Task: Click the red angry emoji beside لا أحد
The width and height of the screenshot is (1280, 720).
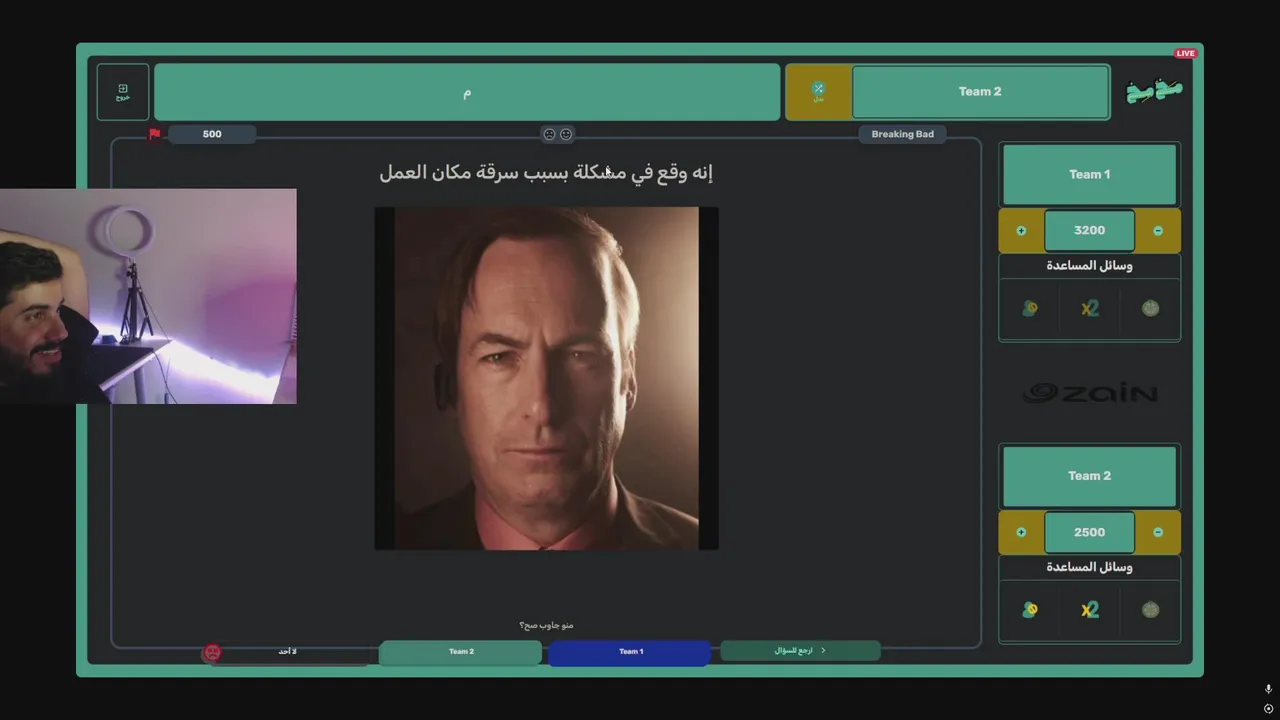Action: coord(212,652)
